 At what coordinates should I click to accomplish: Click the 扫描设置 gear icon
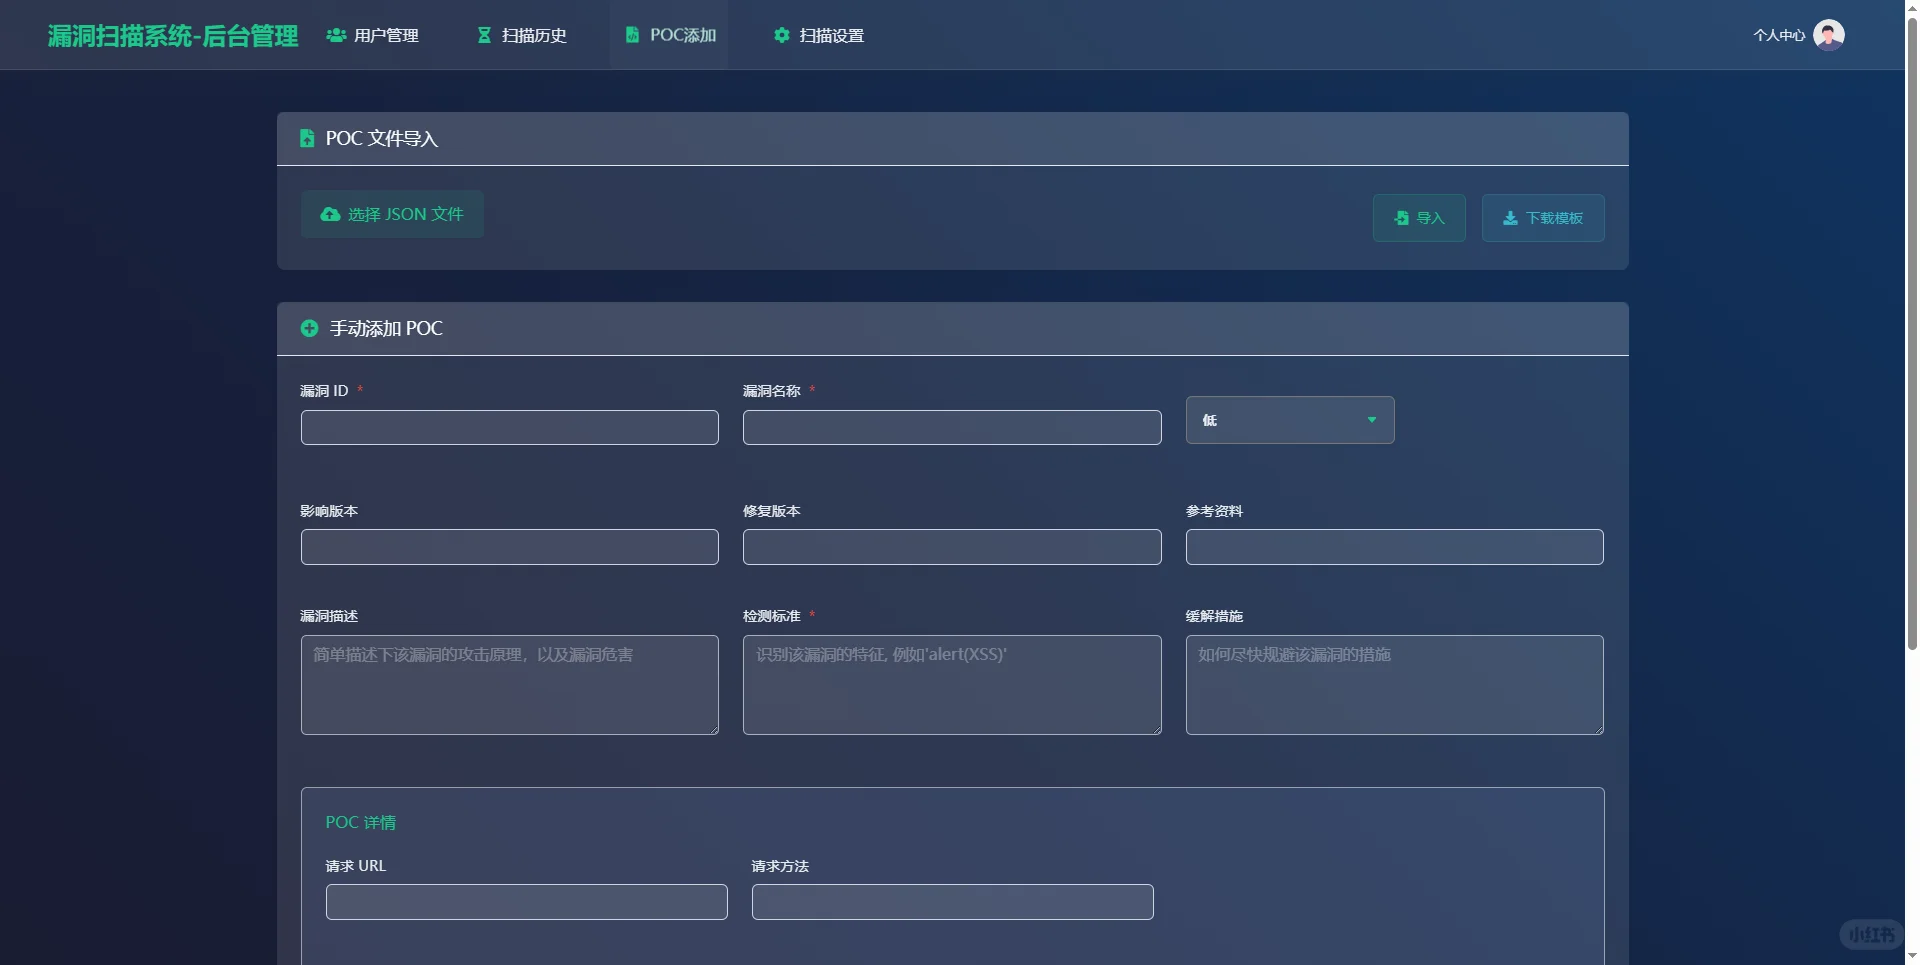[x=782, y=35]
